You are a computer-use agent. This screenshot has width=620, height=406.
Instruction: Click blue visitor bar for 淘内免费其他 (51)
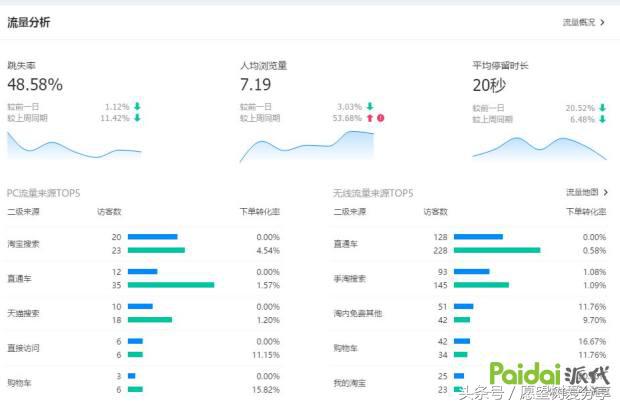coord(463,306)
